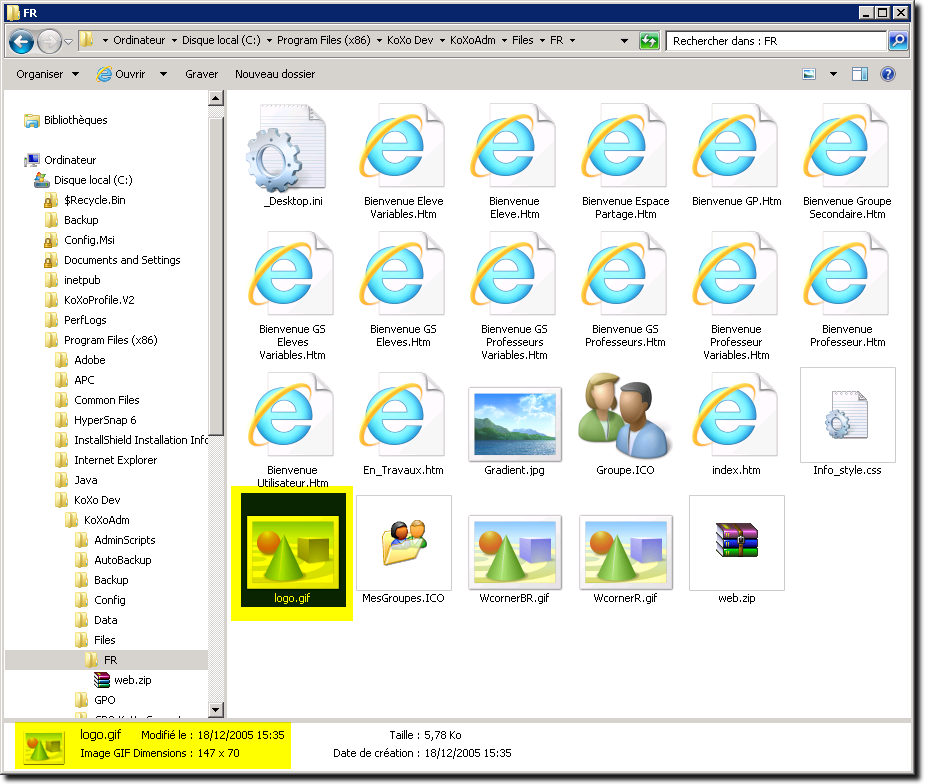
Task: Select Bibliothèques in the navigation tree
Action: coord(76,120)
